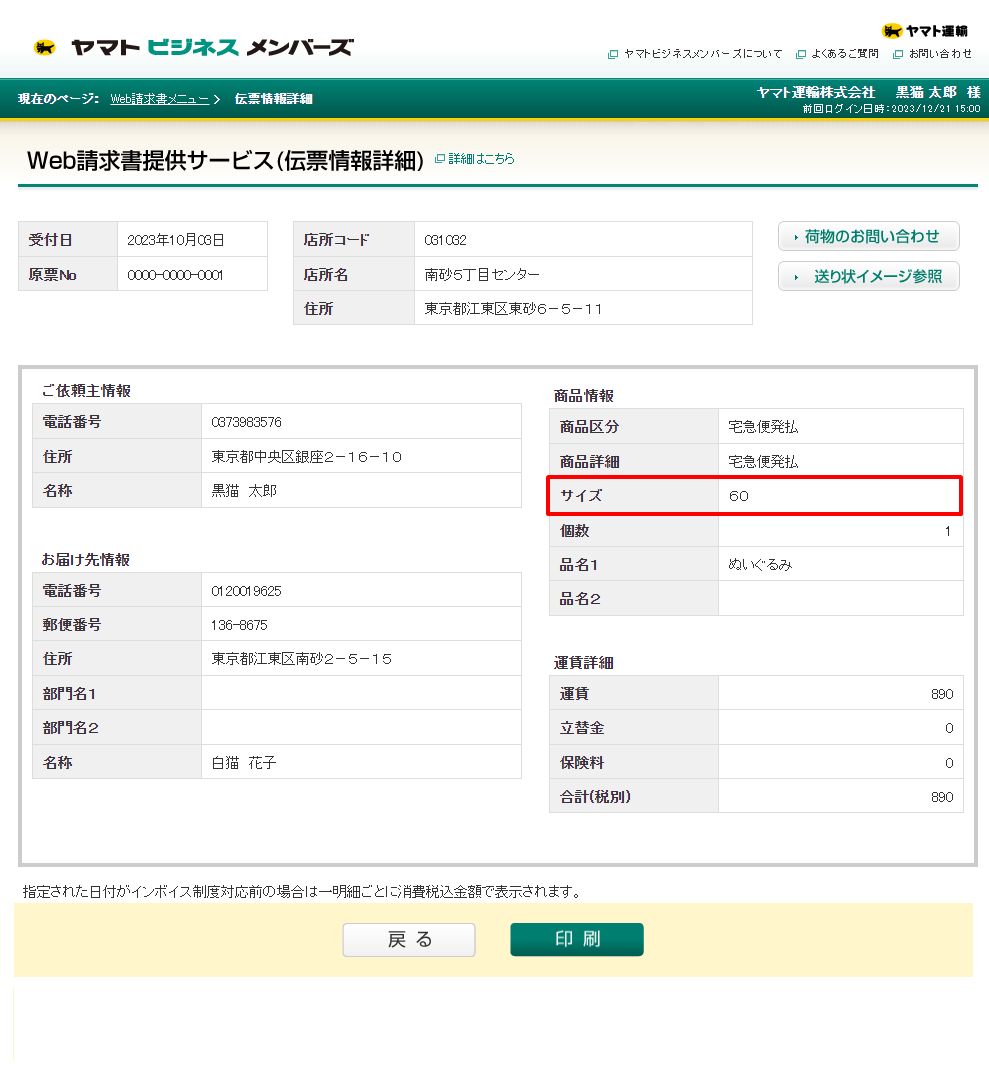This screenshot has height=1076, width=989.
Task: Click the 戻る button
Action: click(x=409, y=939)
